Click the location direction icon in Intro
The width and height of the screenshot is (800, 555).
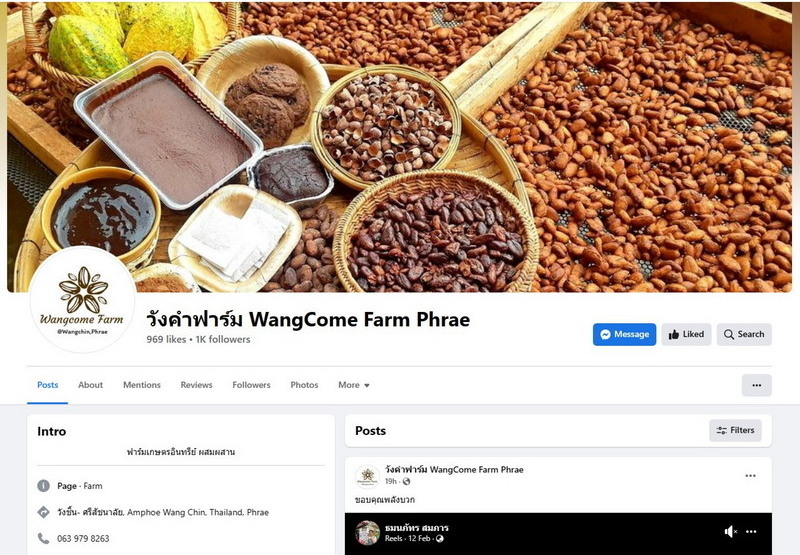click(x=44, y=512)
